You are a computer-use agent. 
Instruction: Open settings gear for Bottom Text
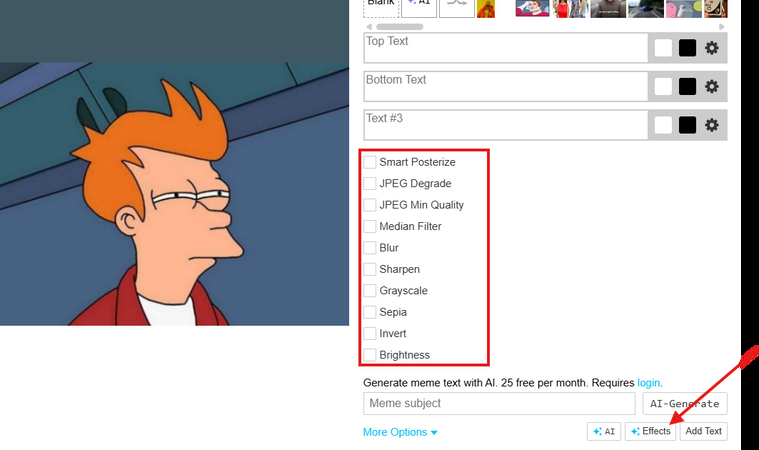[x=712, y=86]
